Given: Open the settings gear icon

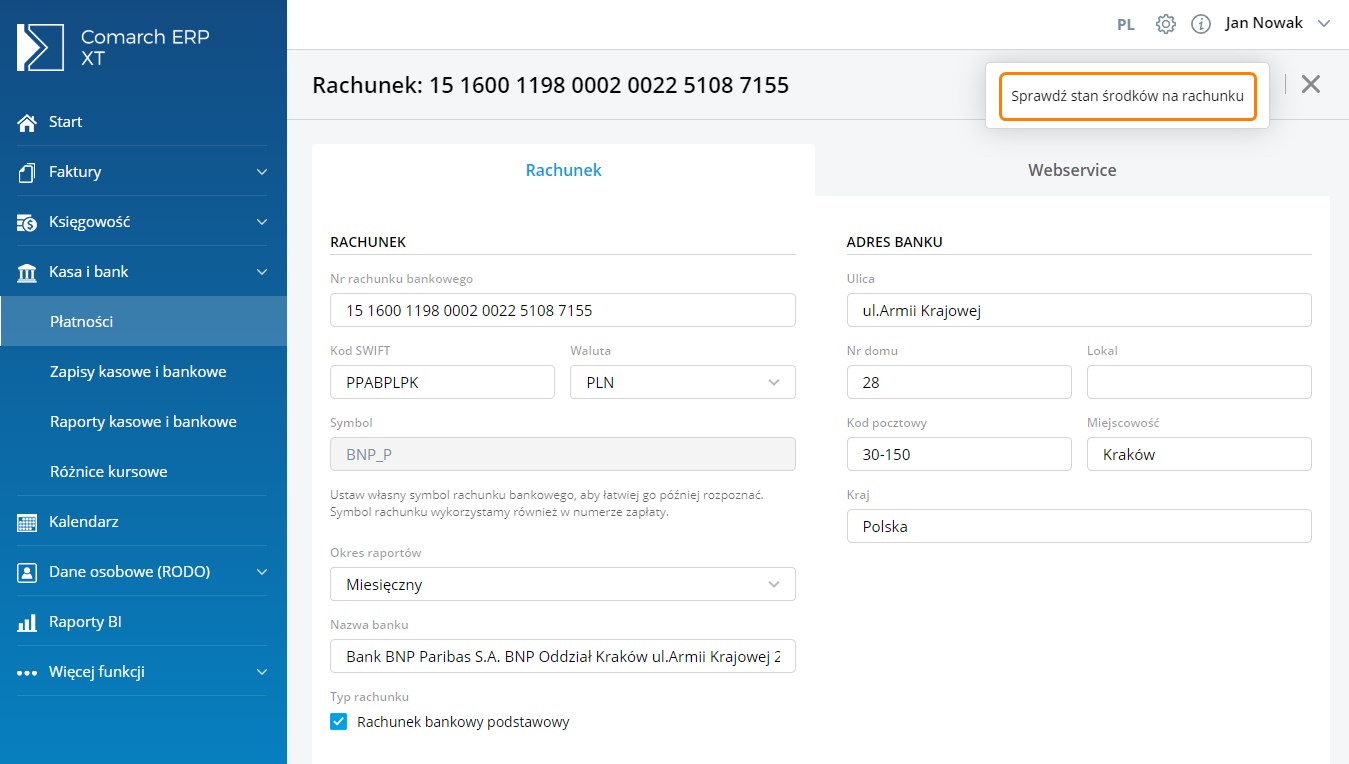Looking at the screenshot, I should (1165, 24).
